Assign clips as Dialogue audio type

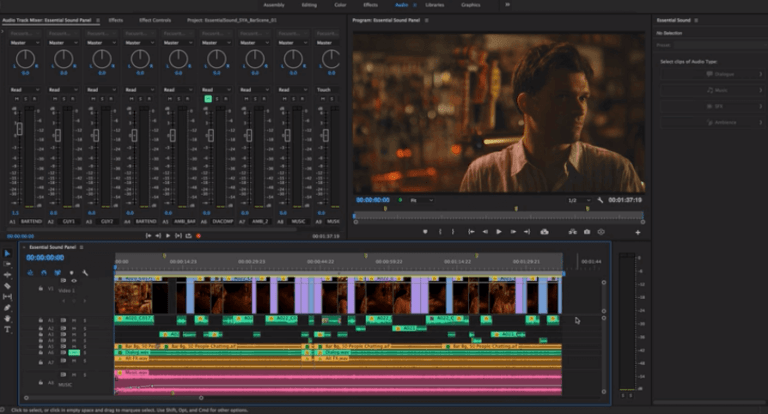[713, 74]
